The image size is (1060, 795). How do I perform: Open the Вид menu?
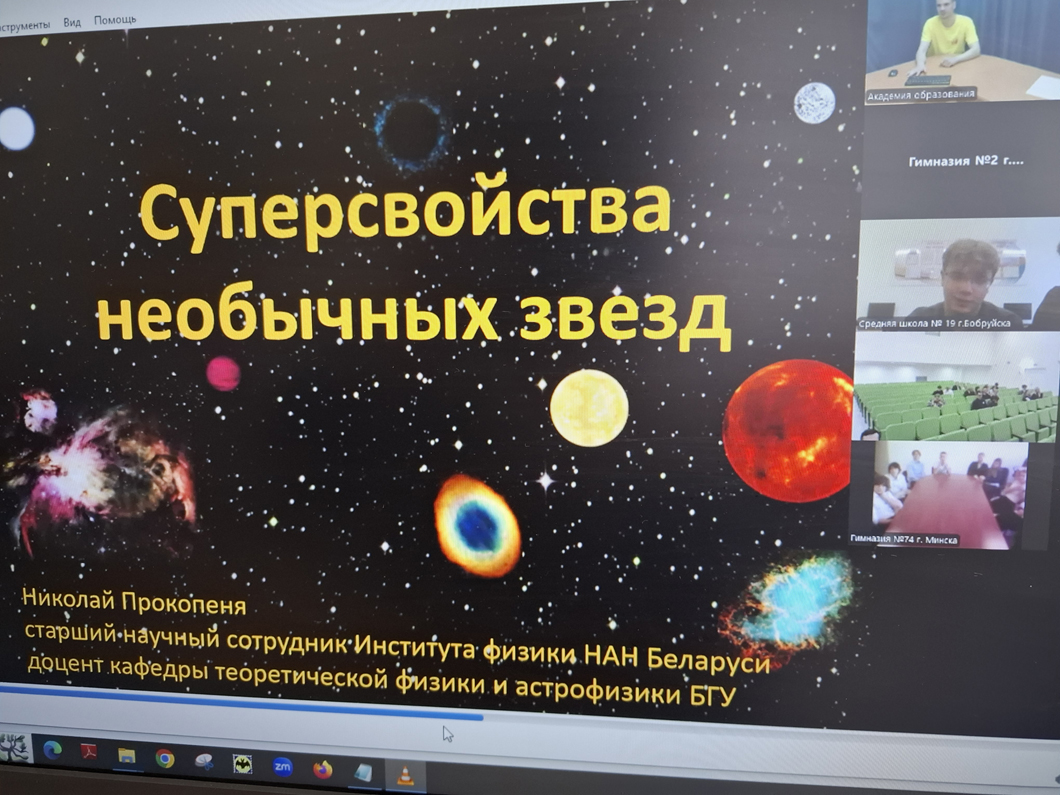coord(72,22)
